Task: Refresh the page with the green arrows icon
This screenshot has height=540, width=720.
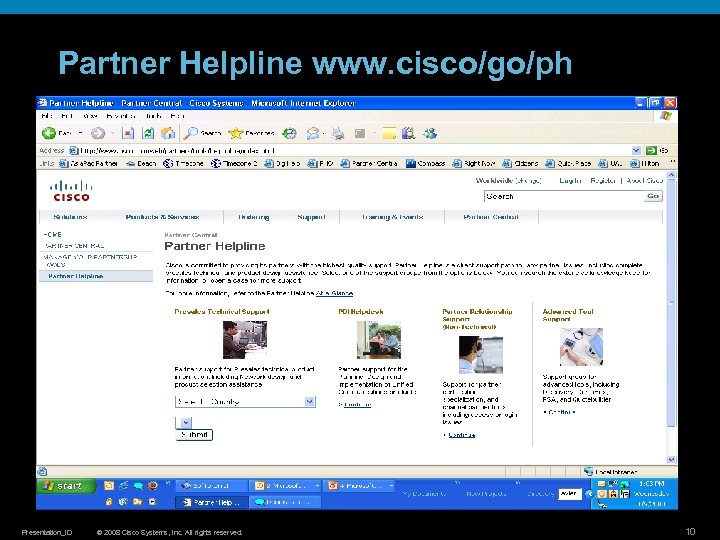Action: (148, 133)
